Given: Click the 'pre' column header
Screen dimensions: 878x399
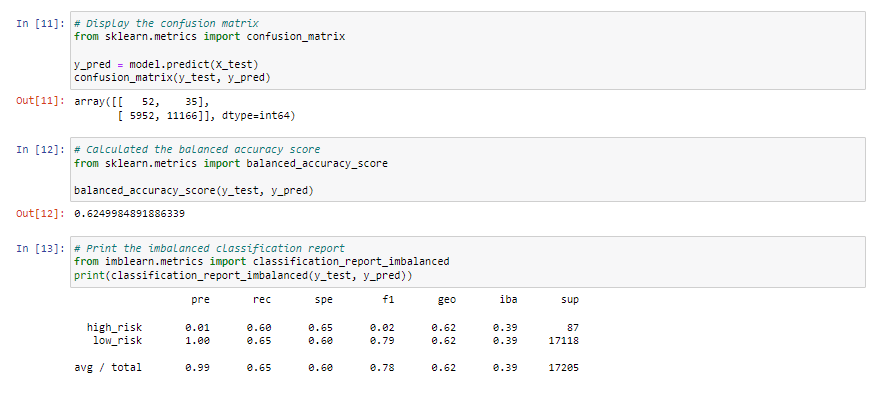Looking at the screenshot, I should (x=200, y=300).
